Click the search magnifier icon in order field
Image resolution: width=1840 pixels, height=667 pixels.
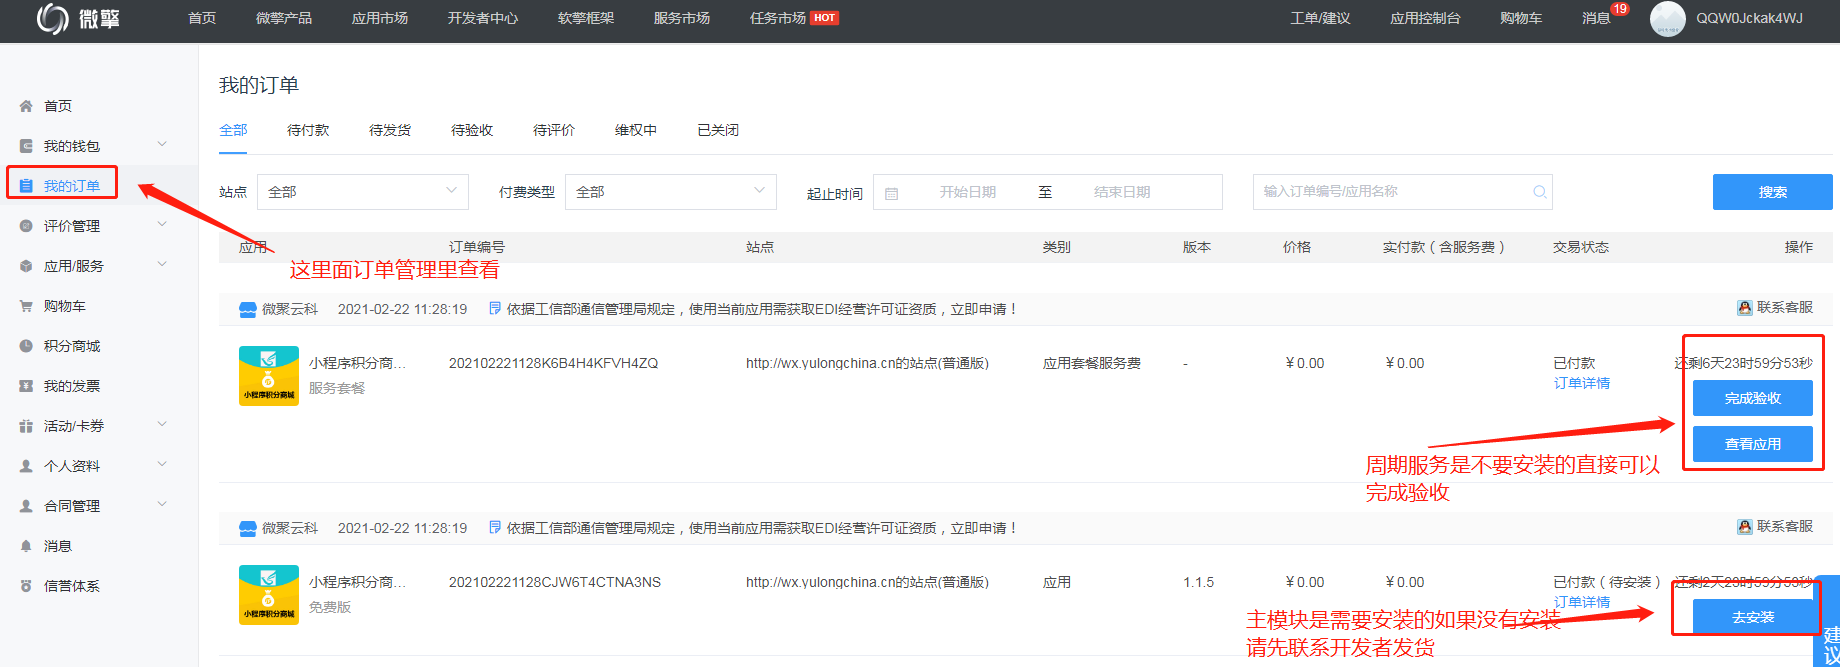[x=1540, y=192]
